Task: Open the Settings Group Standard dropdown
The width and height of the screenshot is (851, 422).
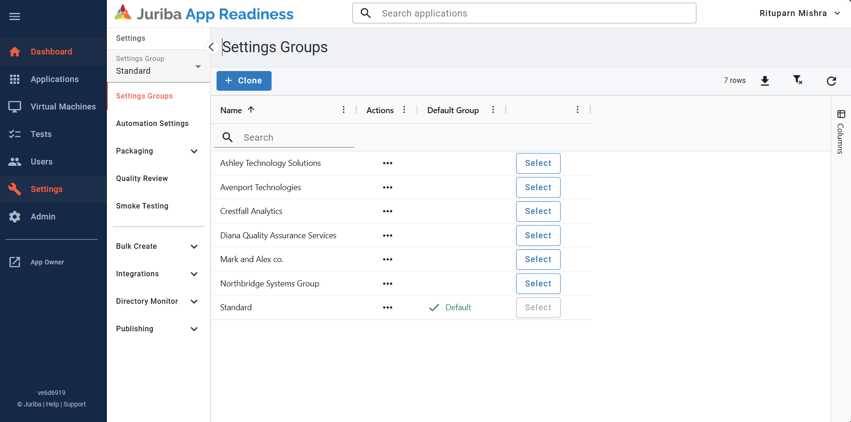Action: 158,66
